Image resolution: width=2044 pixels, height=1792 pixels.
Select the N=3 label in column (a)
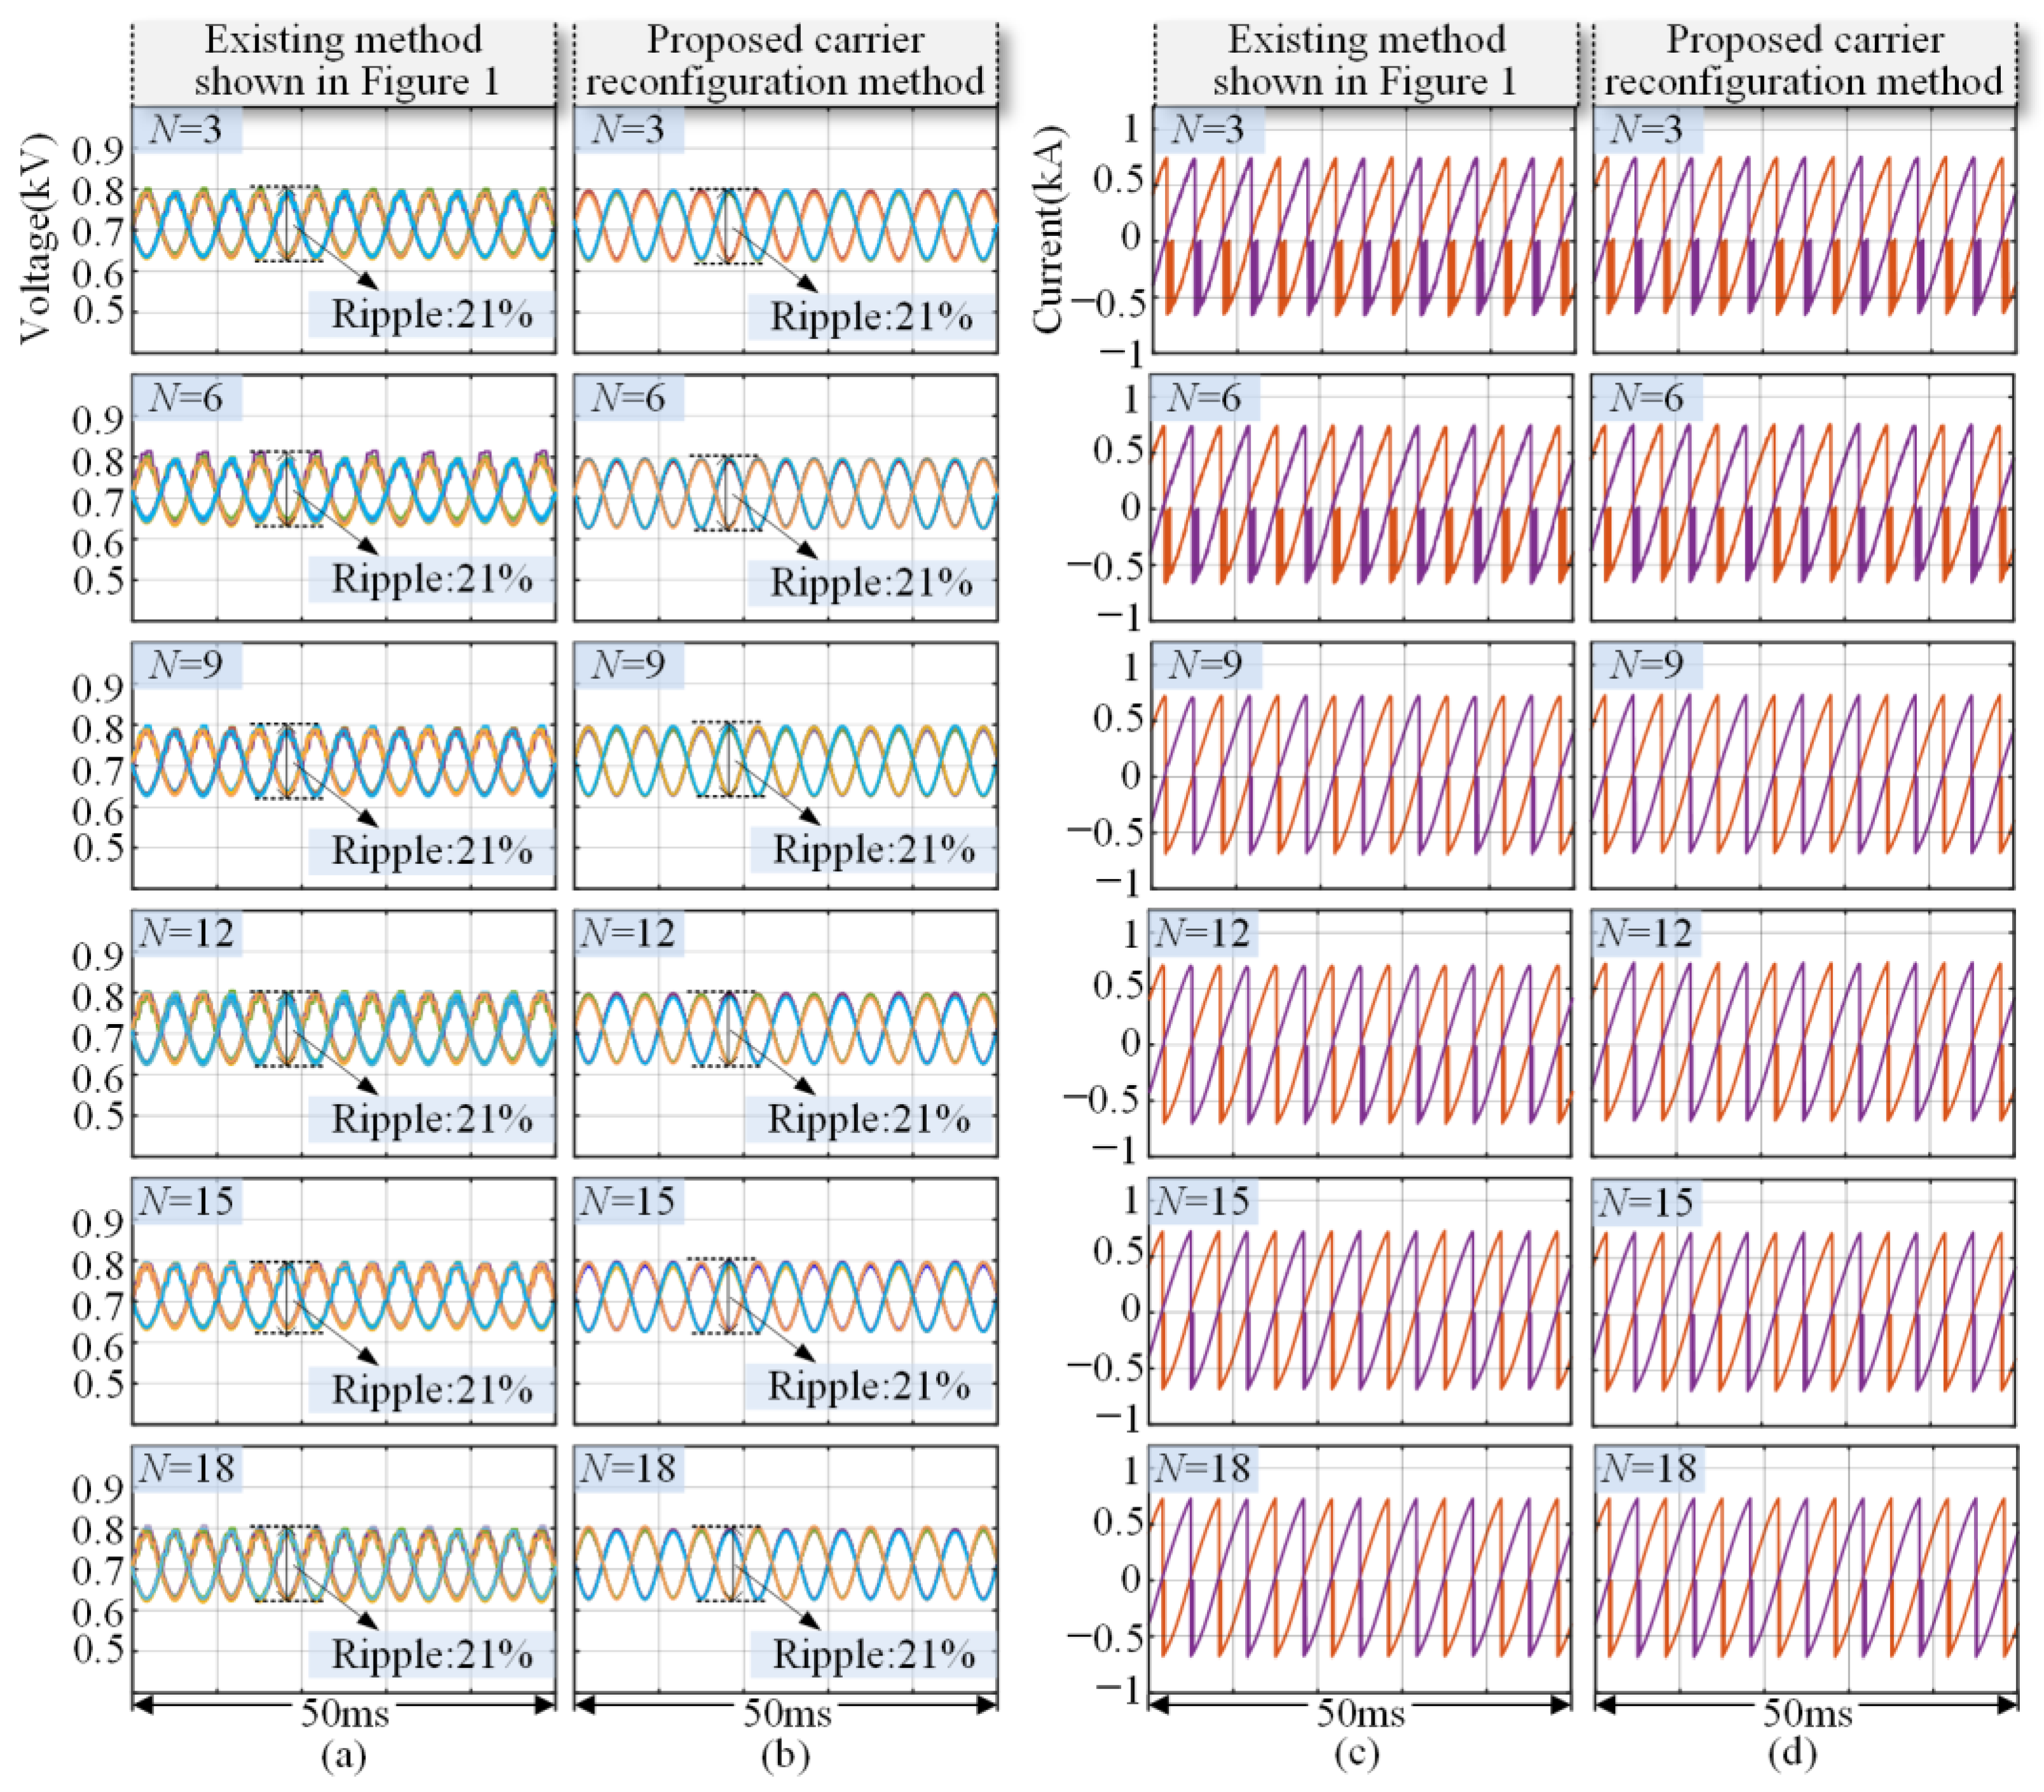click(186, 129)
